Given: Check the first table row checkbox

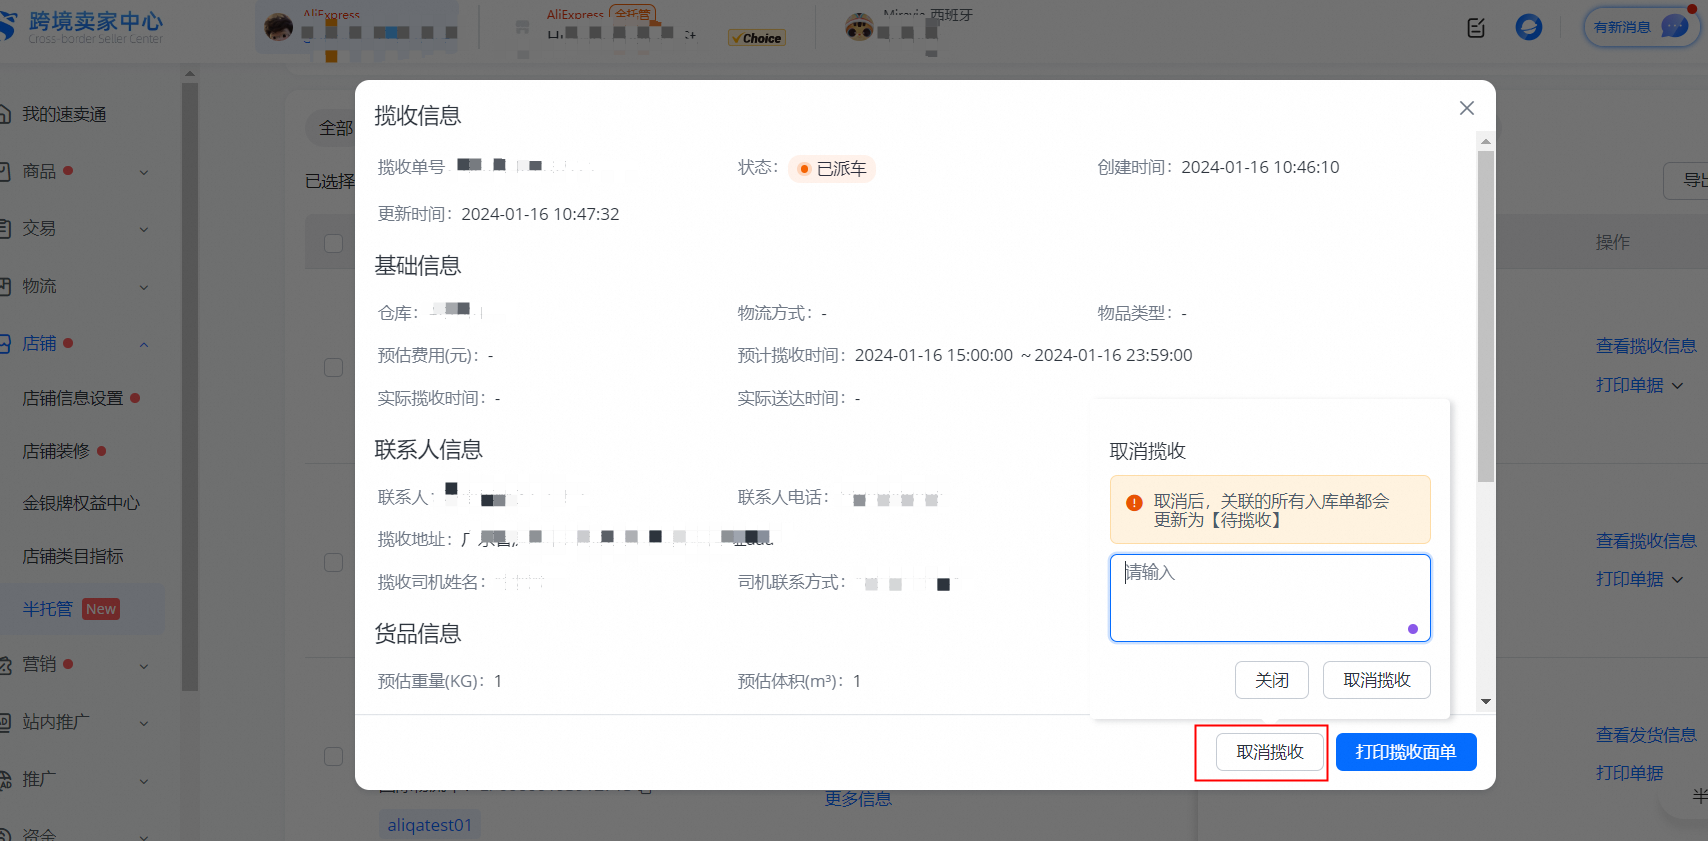Looking at the screenshot, I should (x=334, y=368).
